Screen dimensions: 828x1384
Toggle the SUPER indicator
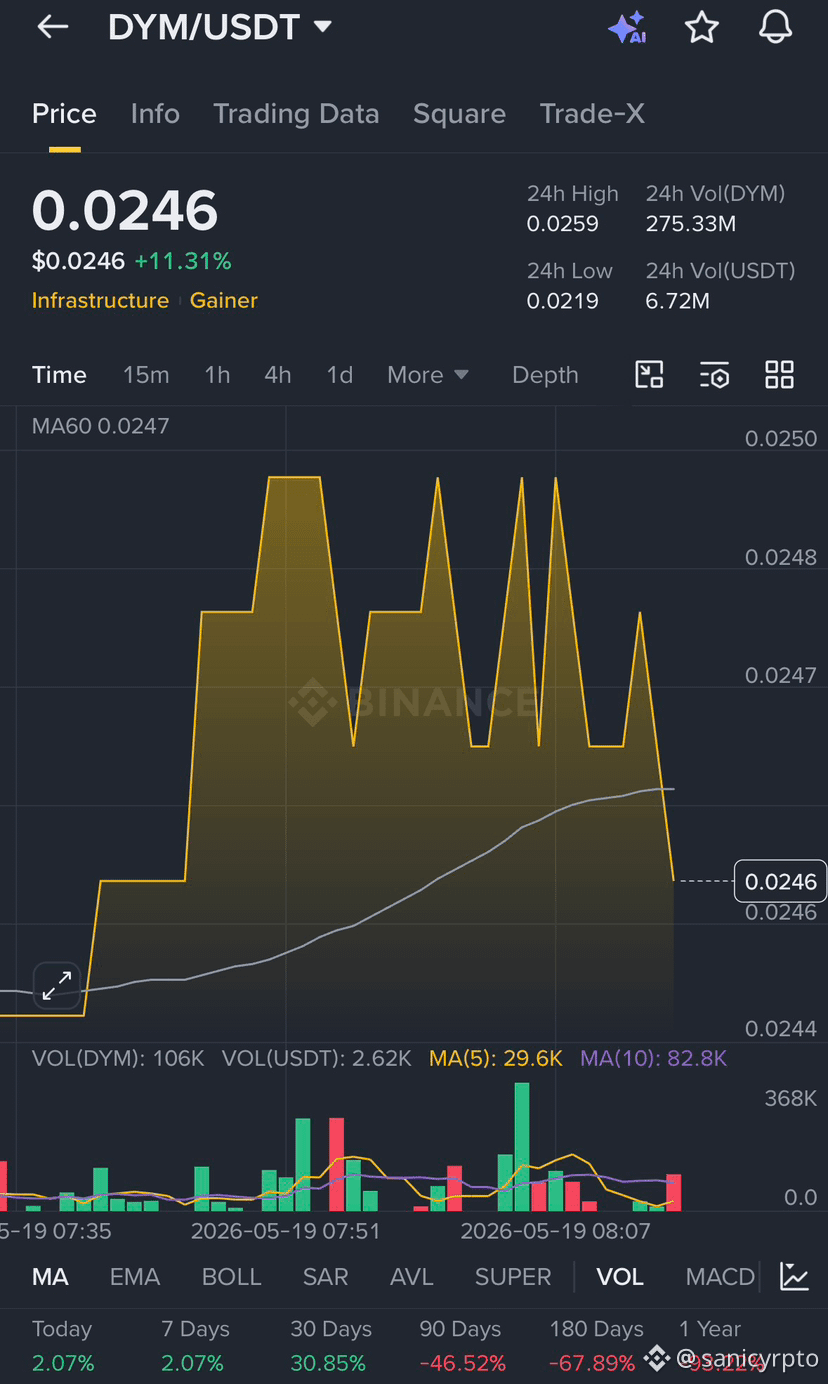click(513, 1277)
